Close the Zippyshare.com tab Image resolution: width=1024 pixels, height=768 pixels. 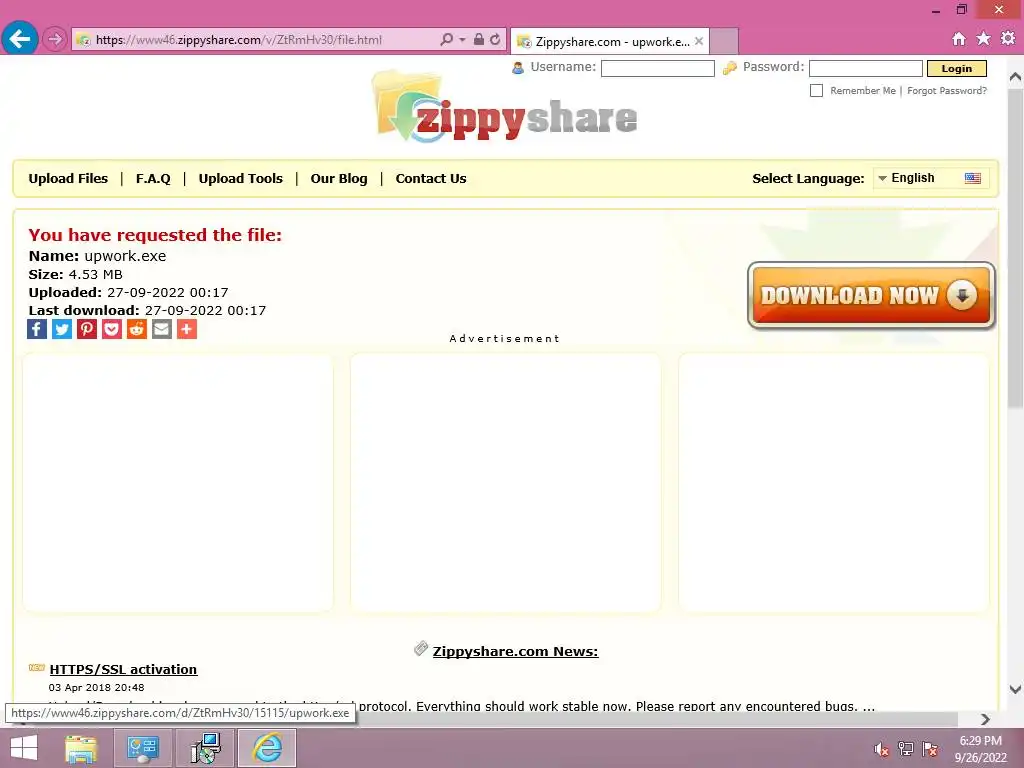(x=699, y=41)
